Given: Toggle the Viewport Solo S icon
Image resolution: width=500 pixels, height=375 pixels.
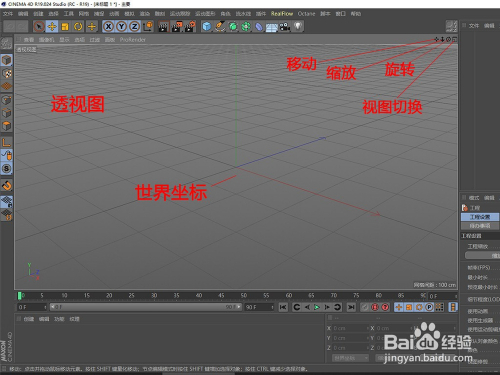Looking at the screenshot, I should (6, 169).
